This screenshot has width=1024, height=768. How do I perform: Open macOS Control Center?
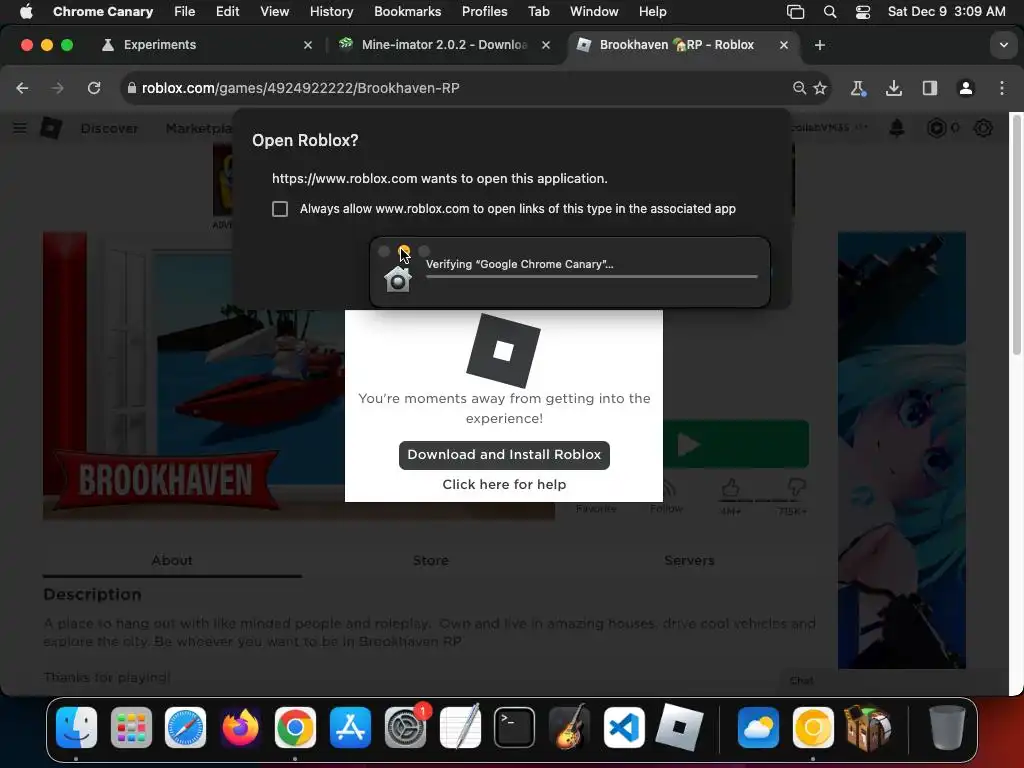pos(863,12)
